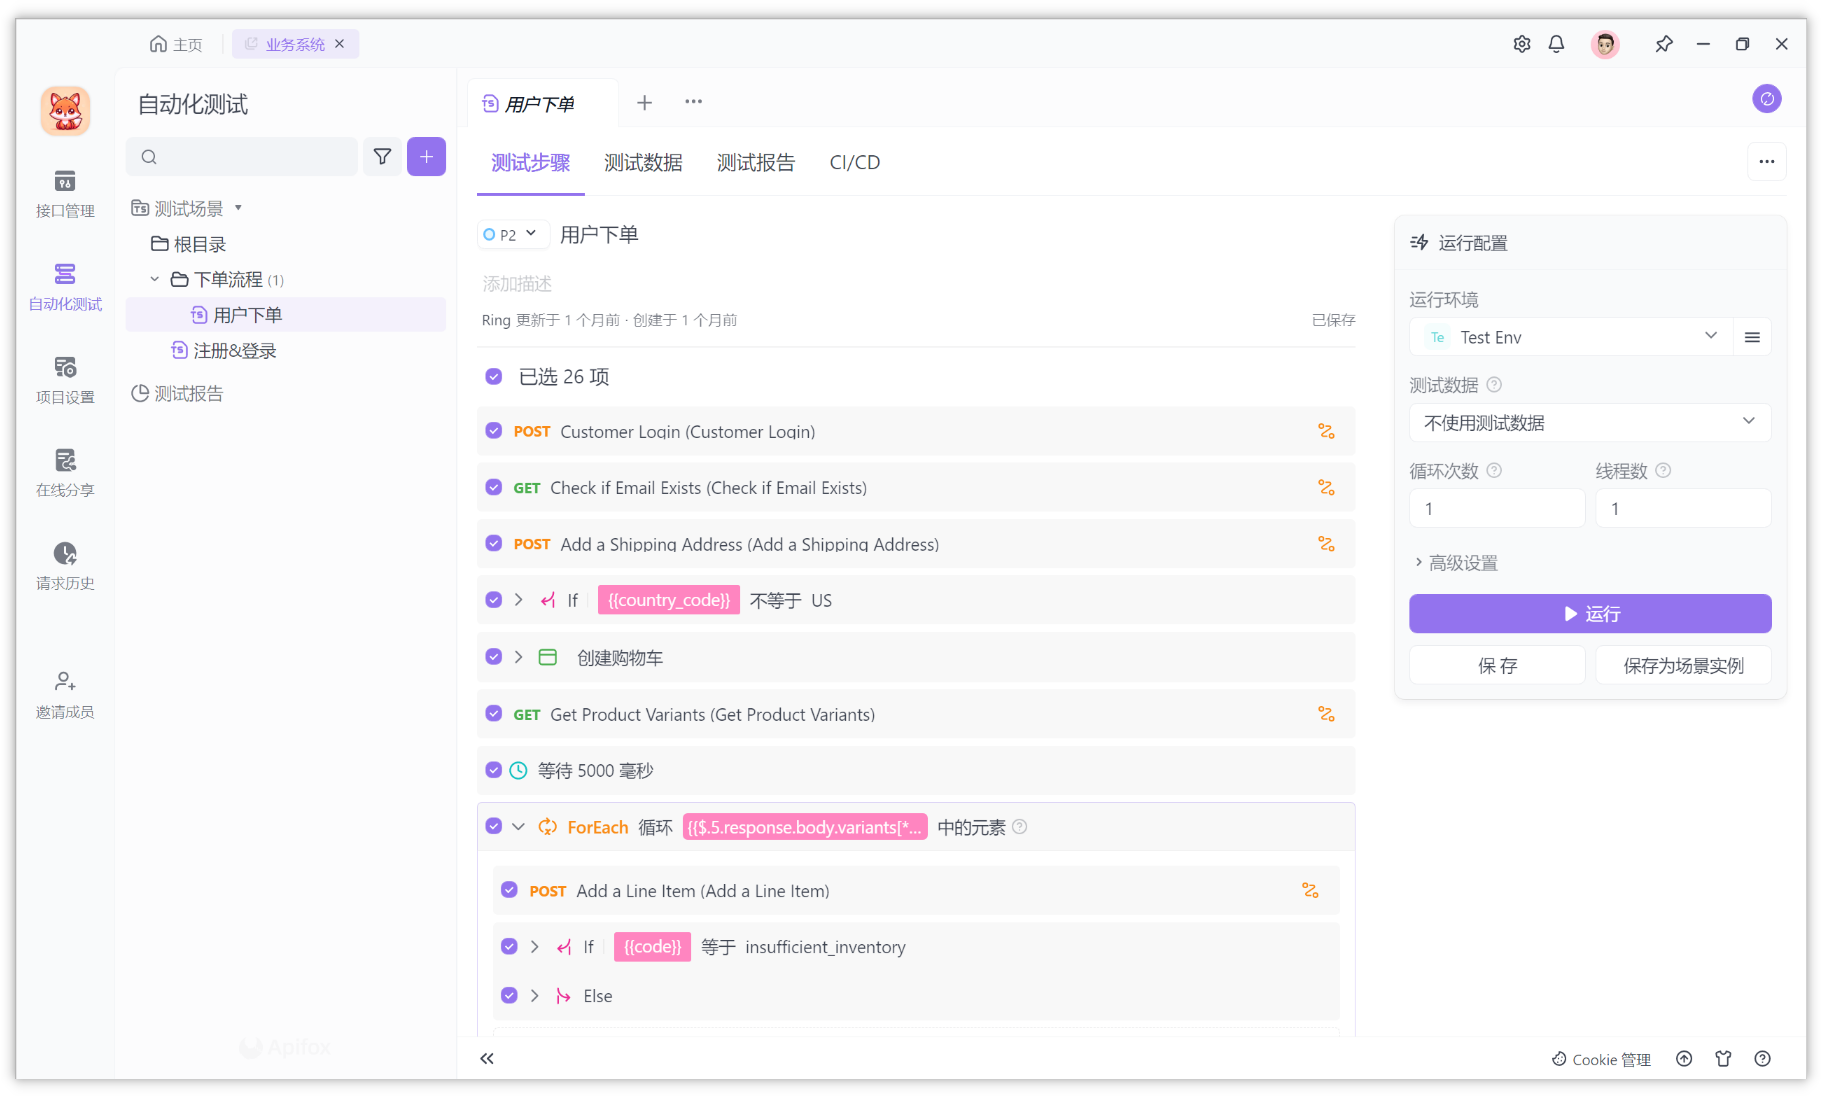Screen dimensions: 1824x1096
Task: Open the 在线分享 panel
Action: (64, 472)
